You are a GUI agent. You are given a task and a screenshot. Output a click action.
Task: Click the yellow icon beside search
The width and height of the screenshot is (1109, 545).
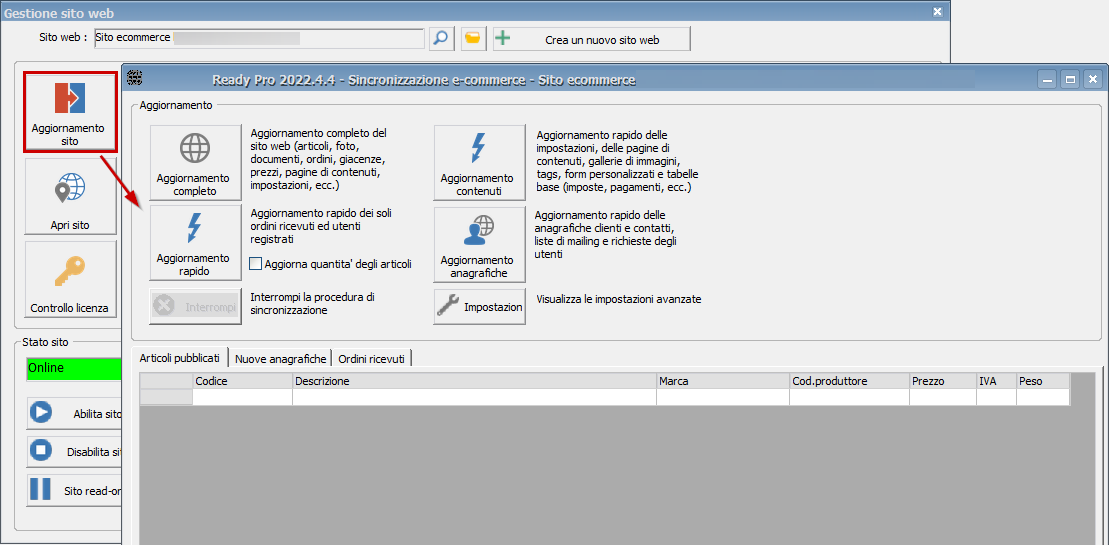tap(473, 39)
